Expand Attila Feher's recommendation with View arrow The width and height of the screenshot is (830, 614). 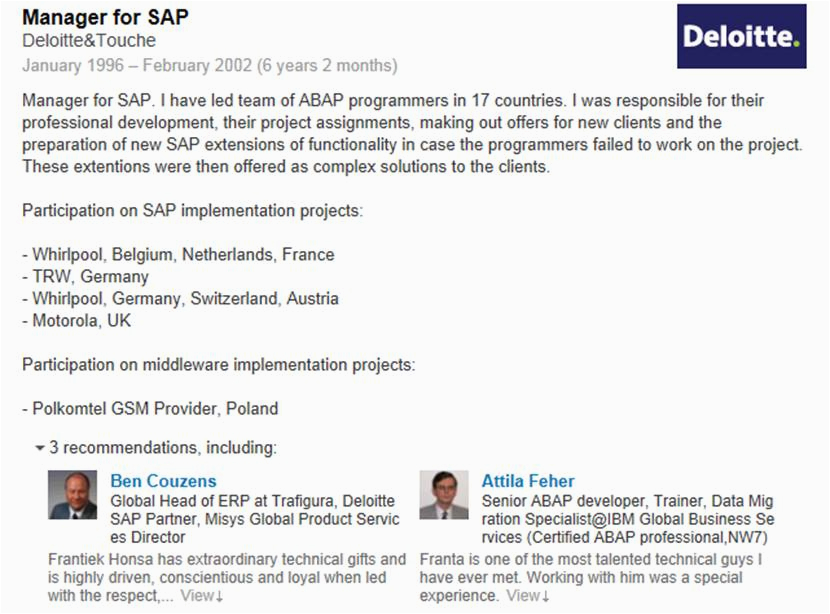(x=528, y=596)
